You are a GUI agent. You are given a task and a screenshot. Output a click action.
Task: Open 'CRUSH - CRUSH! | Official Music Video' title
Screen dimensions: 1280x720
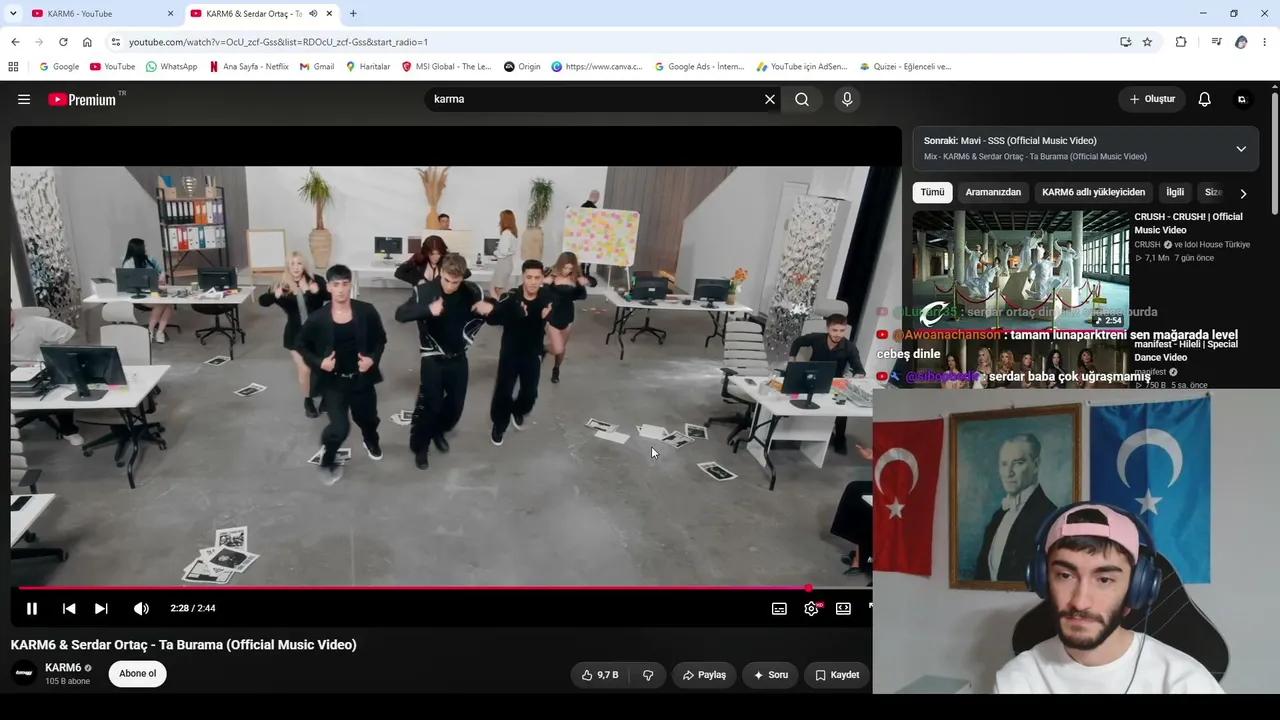(x=1188, y=223)
